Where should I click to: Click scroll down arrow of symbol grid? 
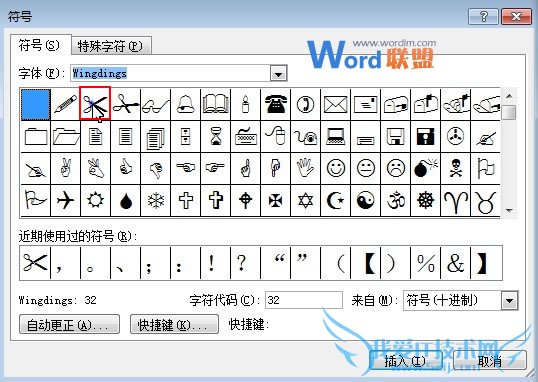pos(510,210)
